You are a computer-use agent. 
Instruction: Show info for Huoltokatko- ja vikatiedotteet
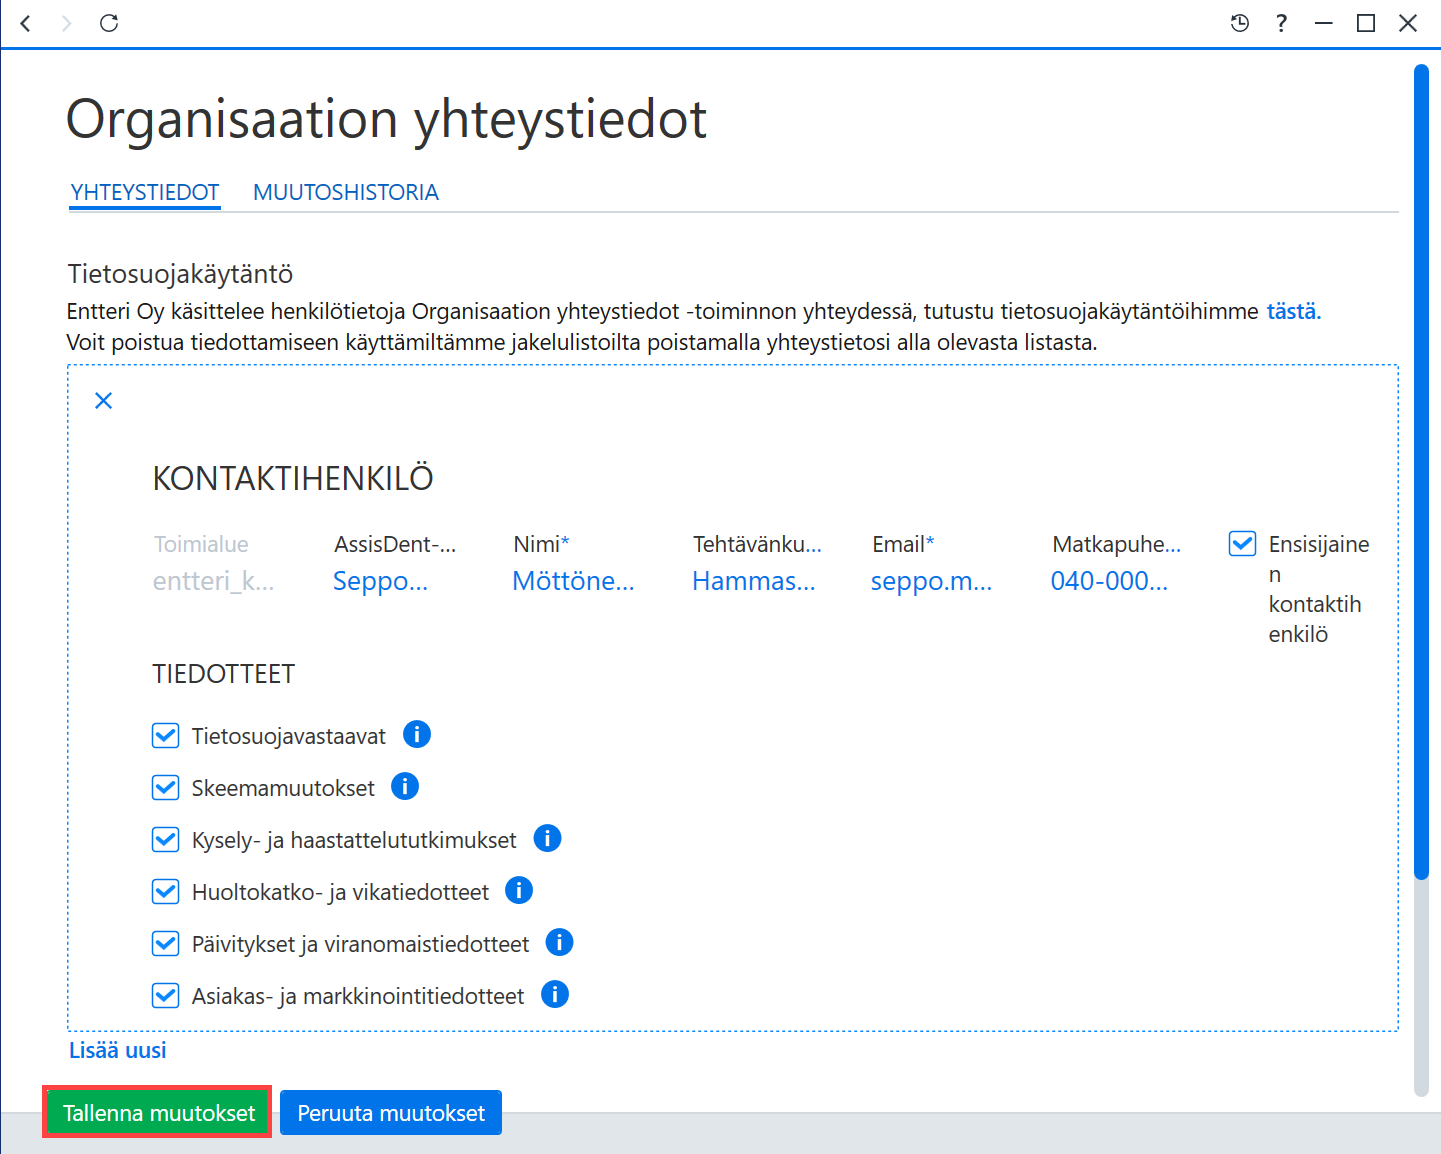[519, 890]
